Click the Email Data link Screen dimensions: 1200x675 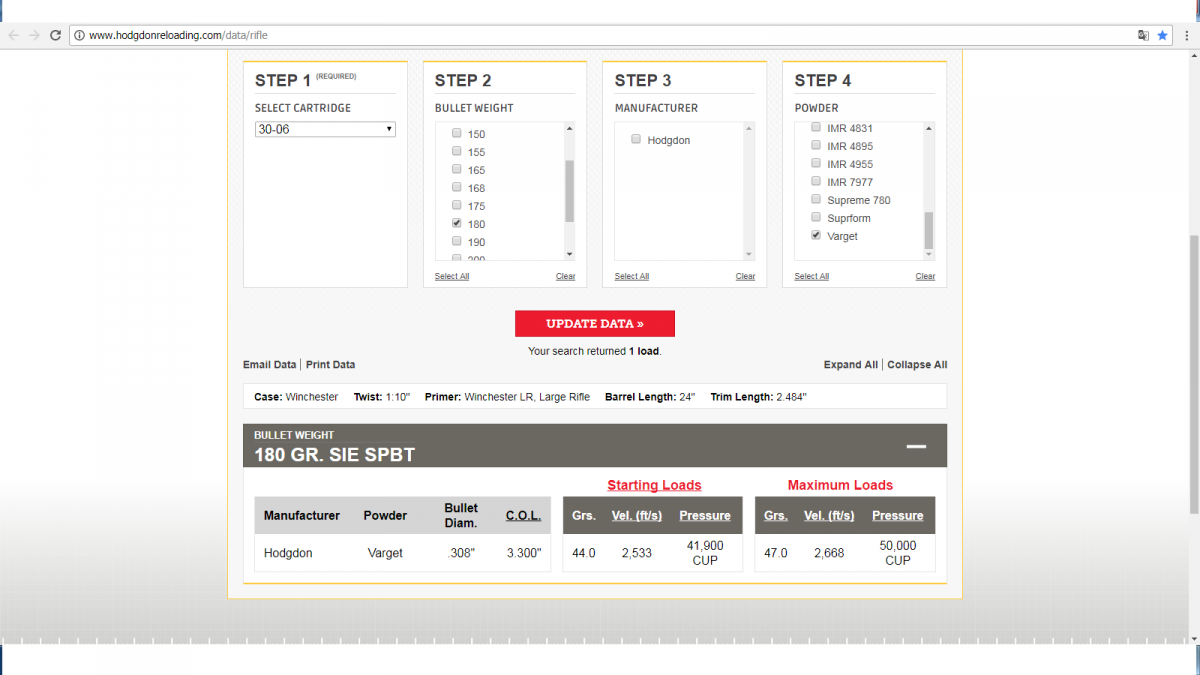click(x=270, y=365)
